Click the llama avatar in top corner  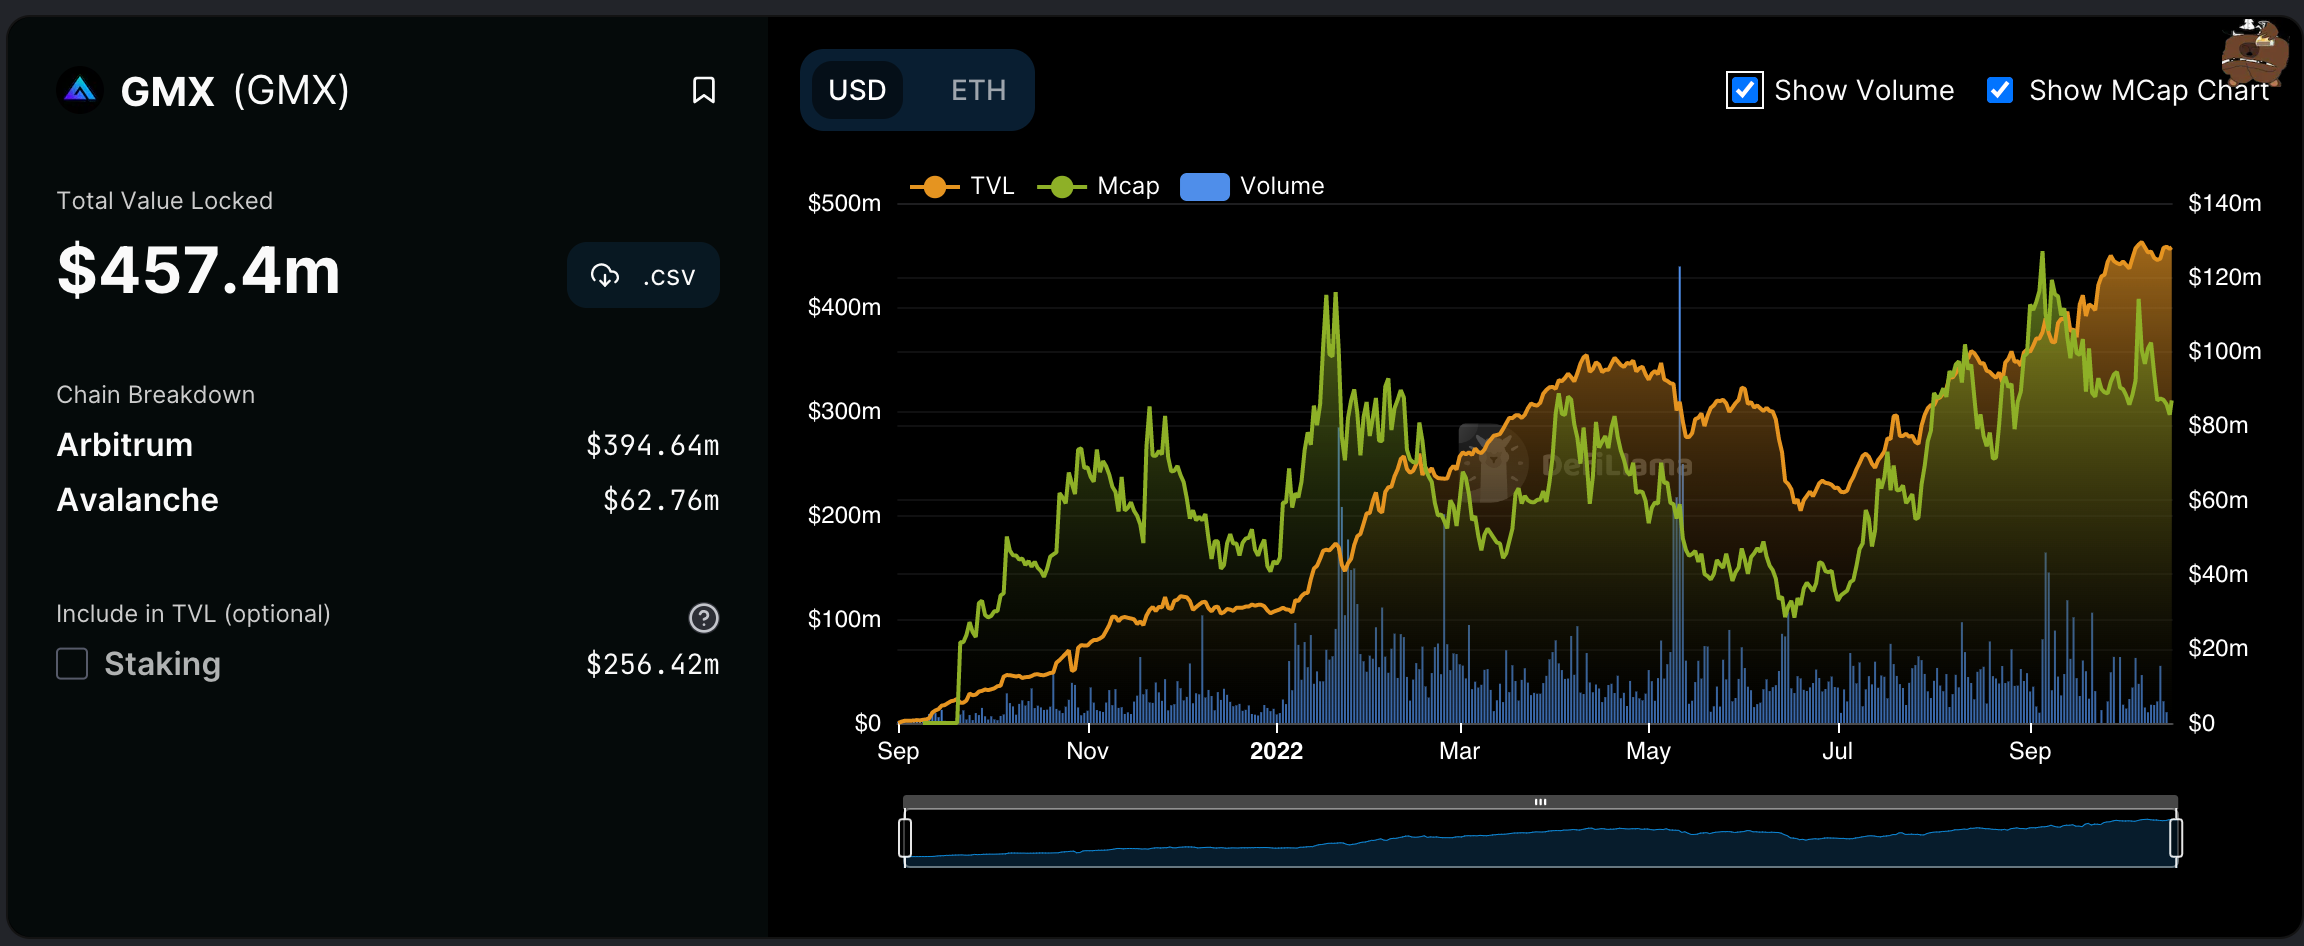tap(2254, 52)
